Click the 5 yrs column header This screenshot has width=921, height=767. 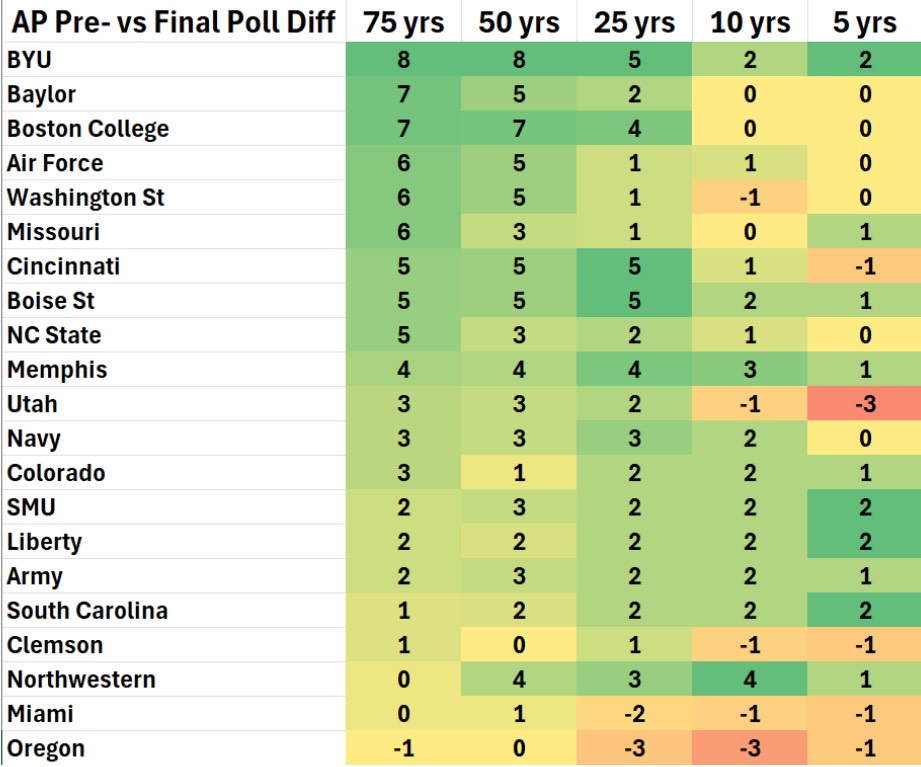pyautogui.click(x=864, y=22)
